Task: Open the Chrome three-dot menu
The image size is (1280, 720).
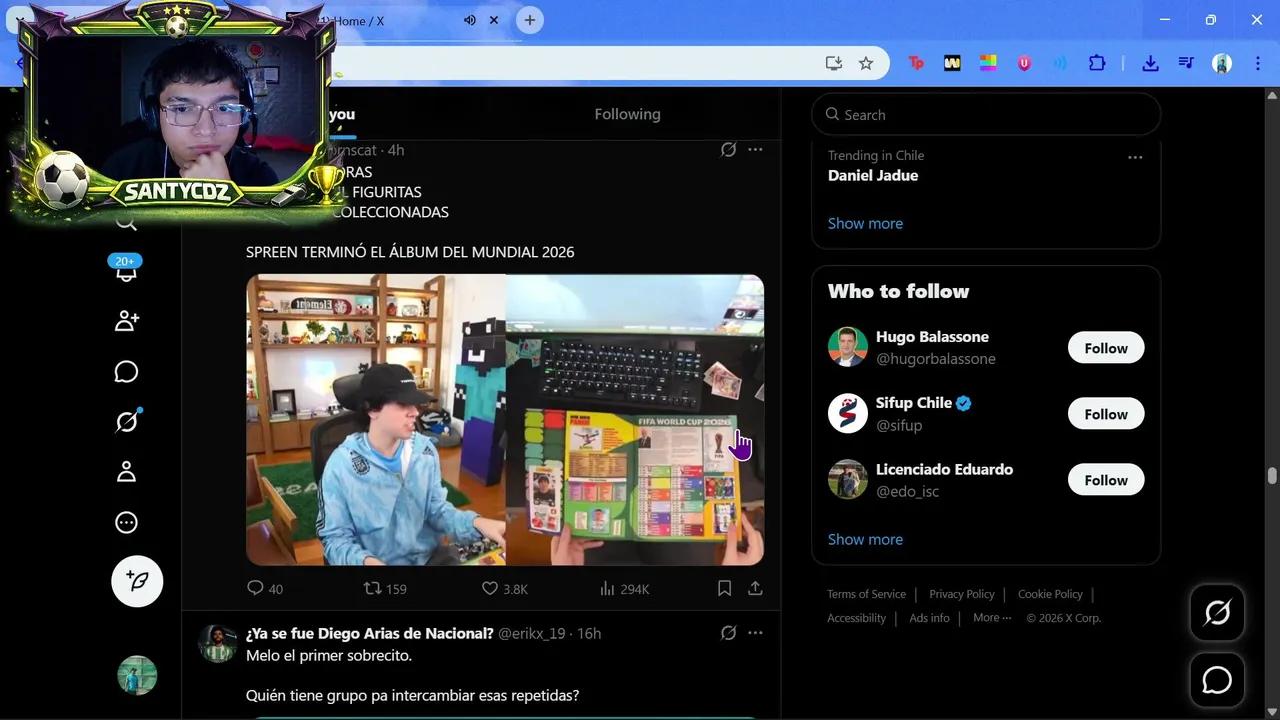Action: click(1258, 63)
